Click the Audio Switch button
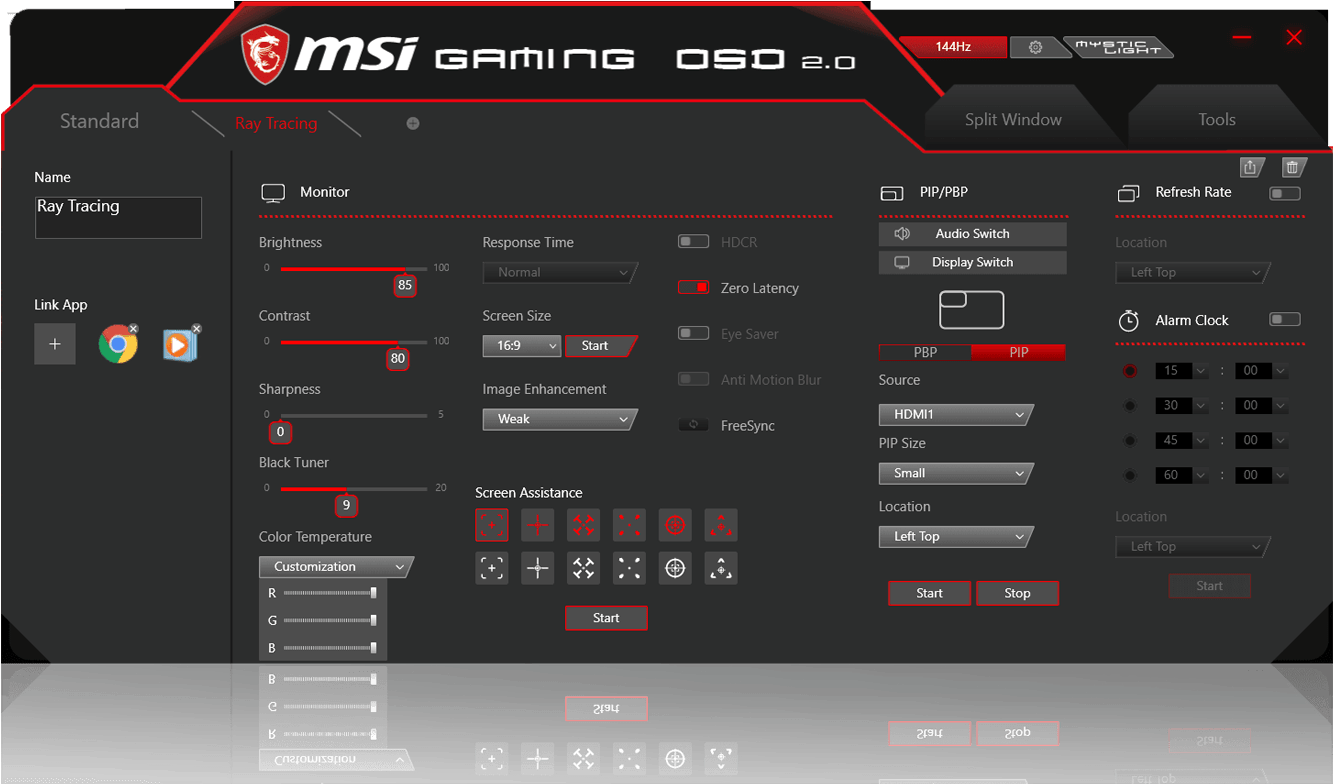The width and height of the screenshot is (1333, 784). coord(972,233)
